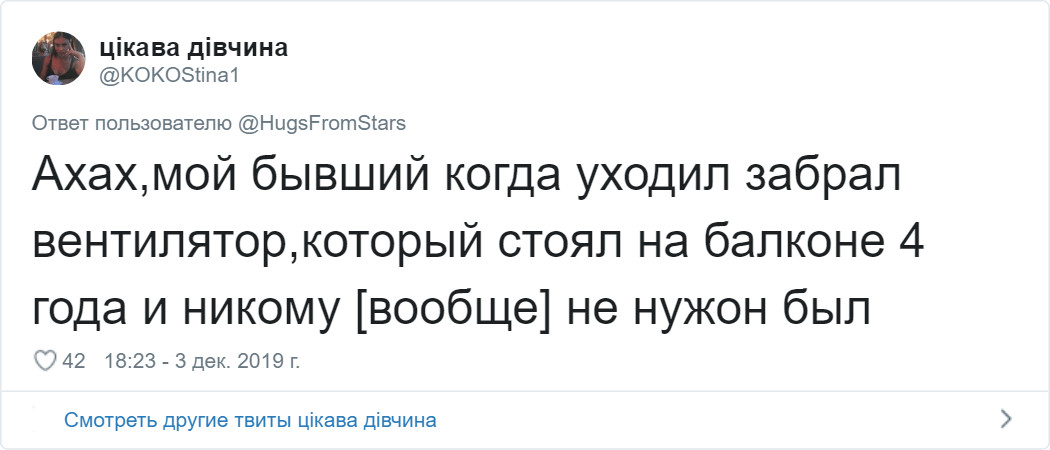Open the chevron arrow beside other tweets link
The width and height of the screenshot is (1050, 450).
click(x=1005, y=420)
